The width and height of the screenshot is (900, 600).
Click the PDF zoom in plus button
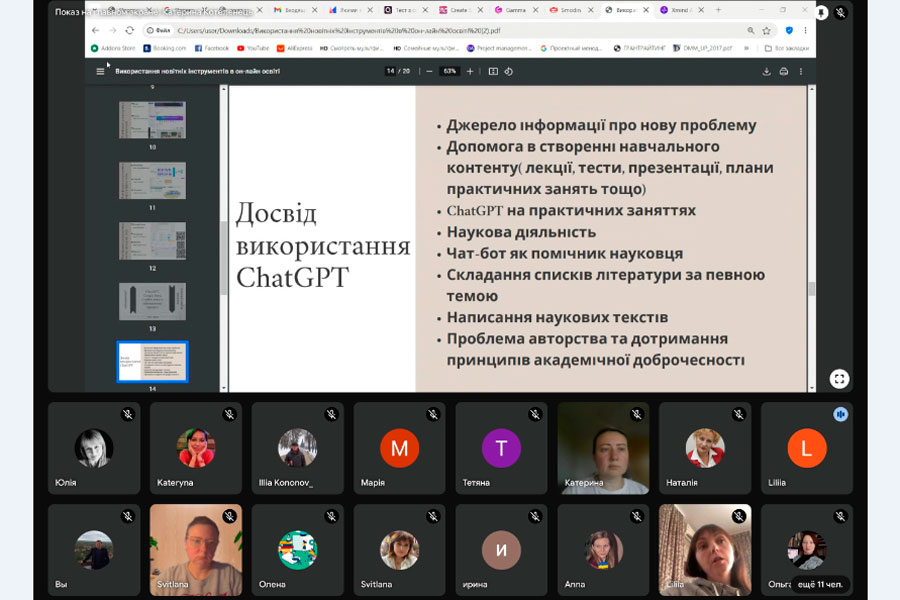click(469, 71)
